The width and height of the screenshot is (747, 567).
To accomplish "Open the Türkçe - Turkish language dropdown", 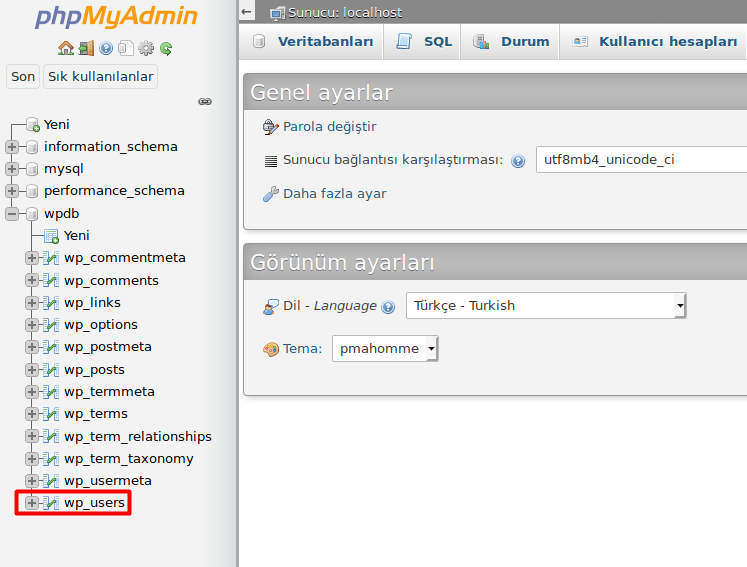I will coord(545,305).
